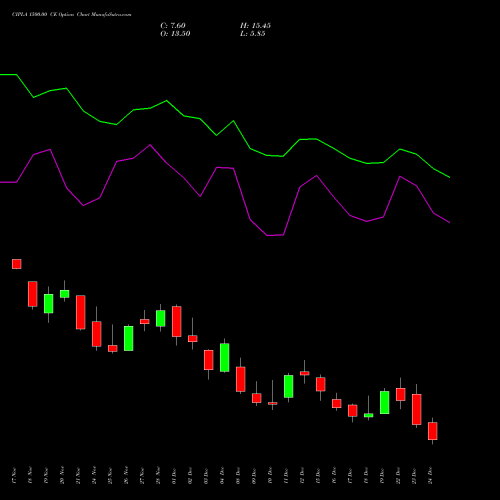Image resolution: width=500 pixels, height=500 pixels.
Task: Click the green candlestick above 19 Nov
Action: pos(49,304)
